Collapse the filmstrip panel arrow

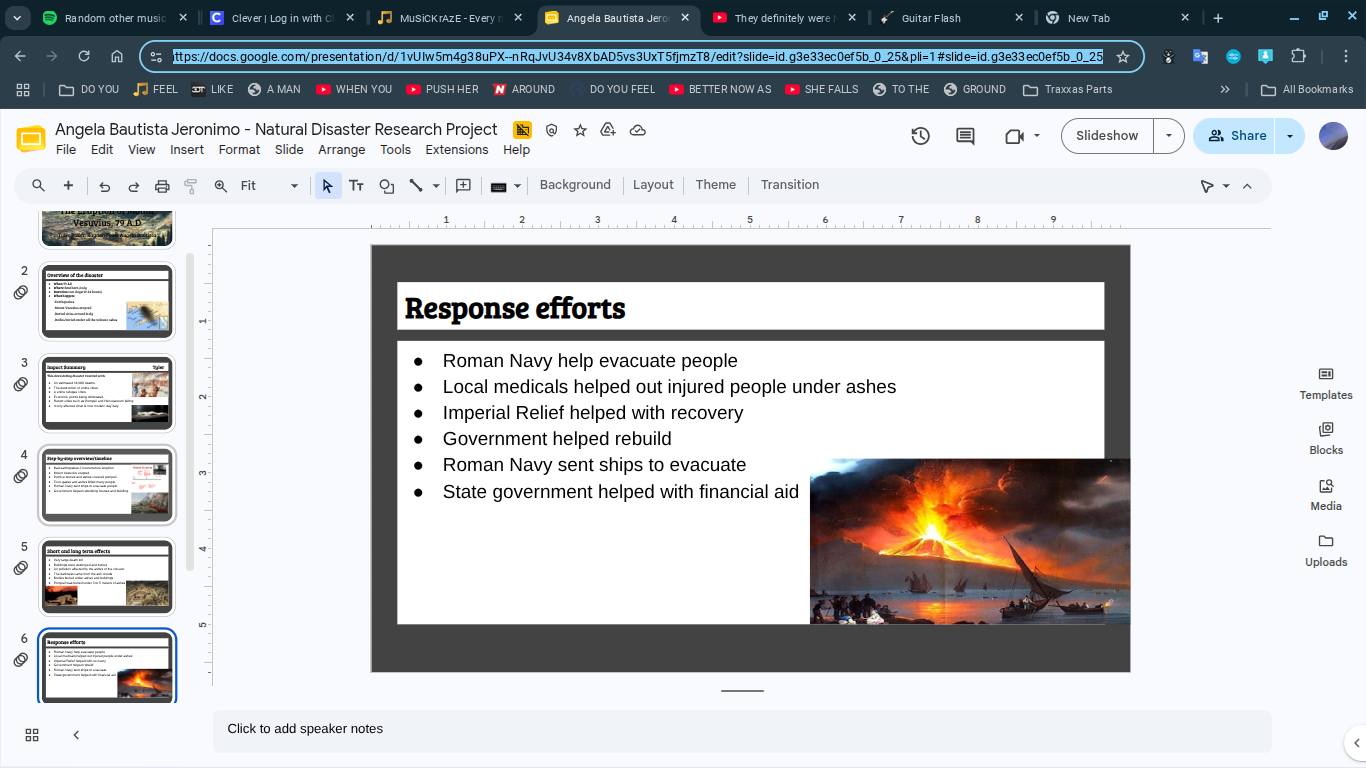point(76,735)
